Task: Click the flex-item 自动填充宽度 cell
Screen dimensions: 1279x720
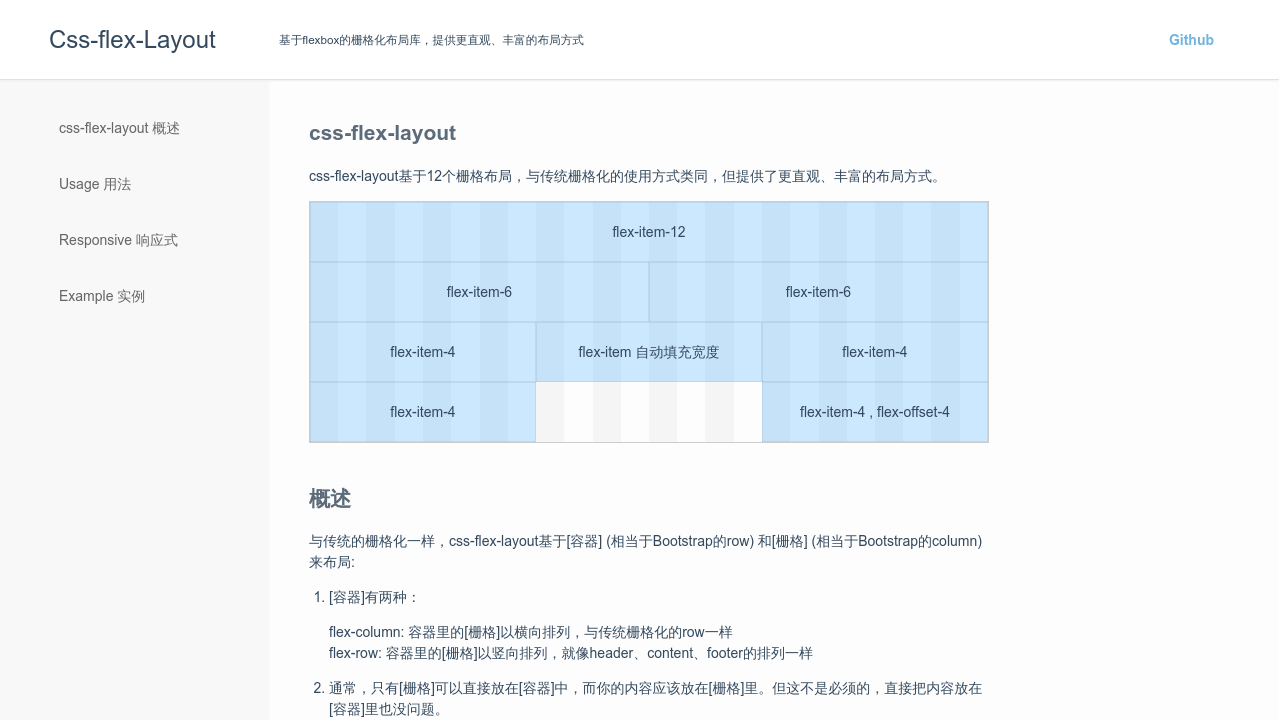Action: coord(649,352)
